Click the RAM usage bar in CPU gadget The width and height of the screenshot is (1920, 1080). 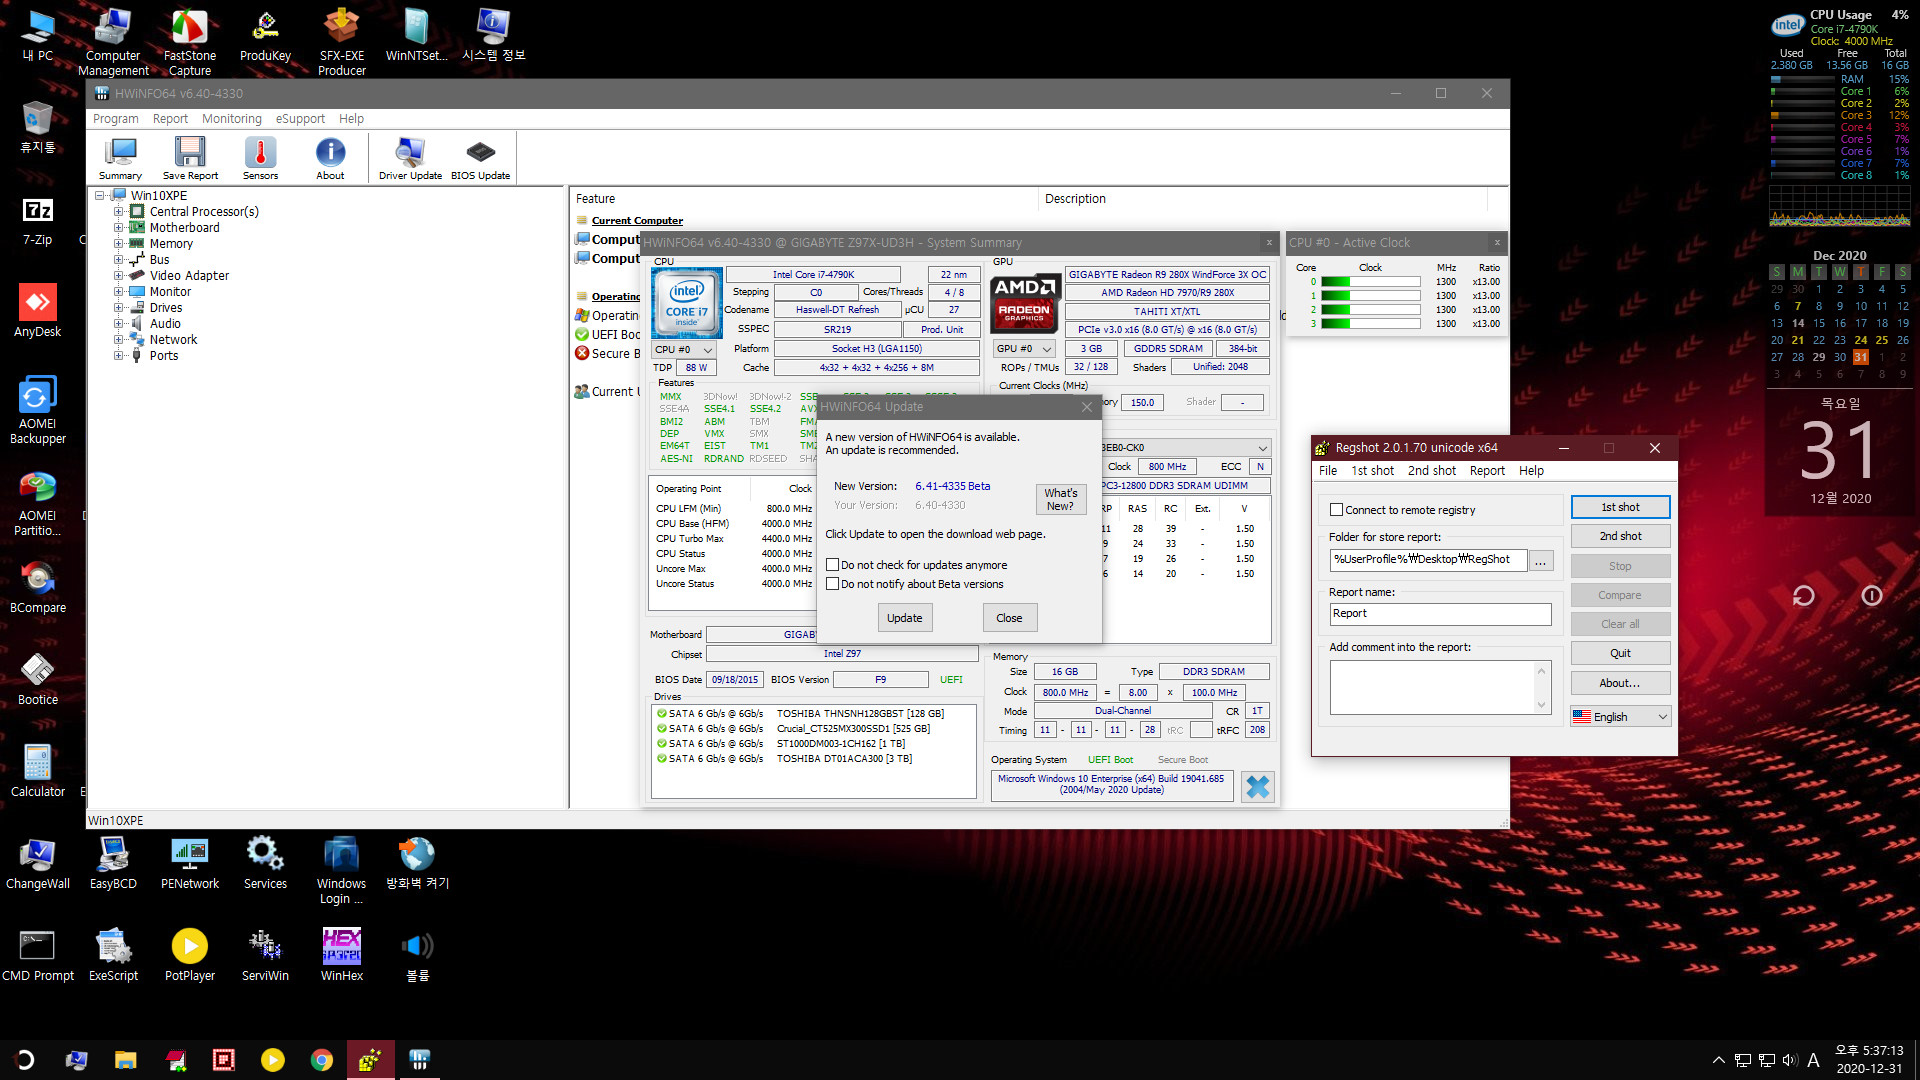(x=1803, y=79)
